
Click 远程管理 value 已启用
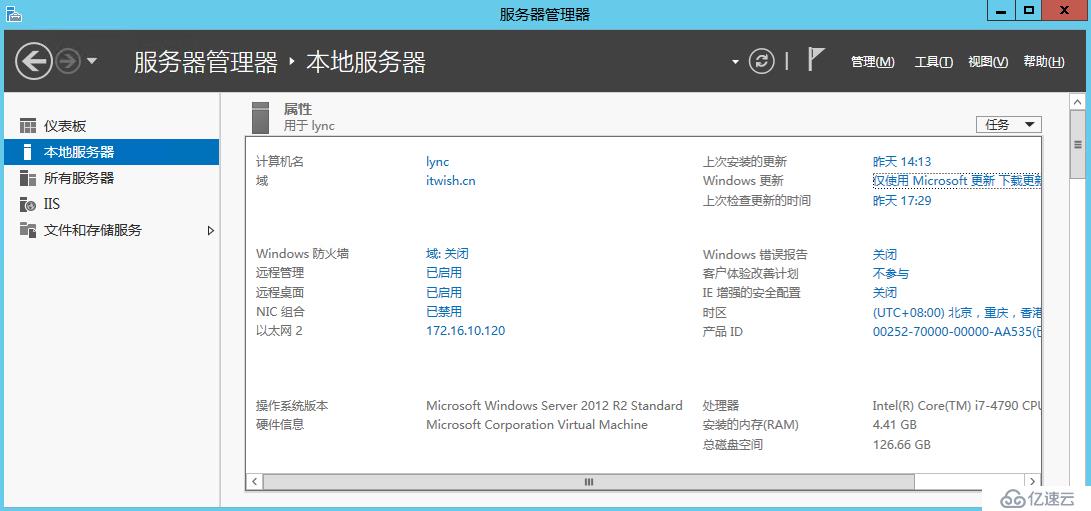tap(444, 273)
